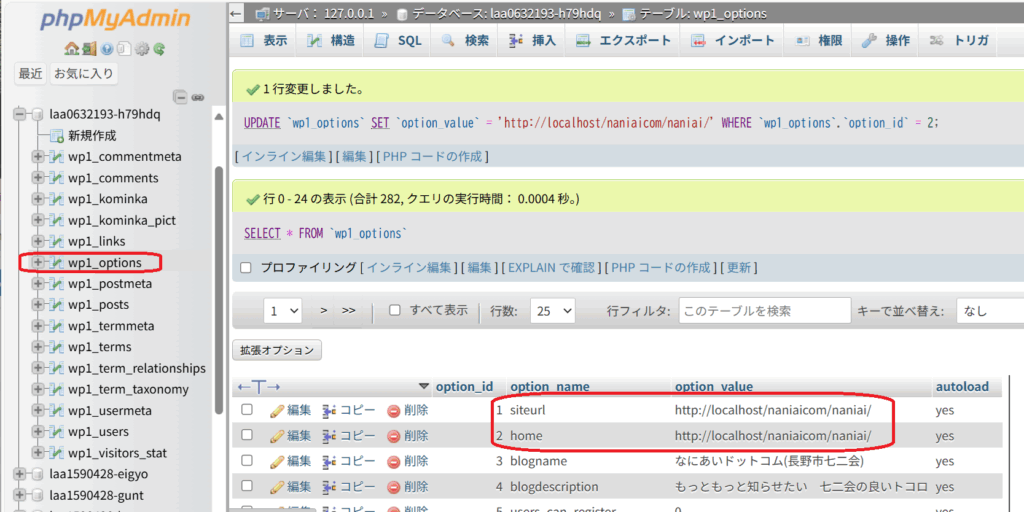Jump to last page with >> button
The image size is (1024, 512).
coord(349,311)
